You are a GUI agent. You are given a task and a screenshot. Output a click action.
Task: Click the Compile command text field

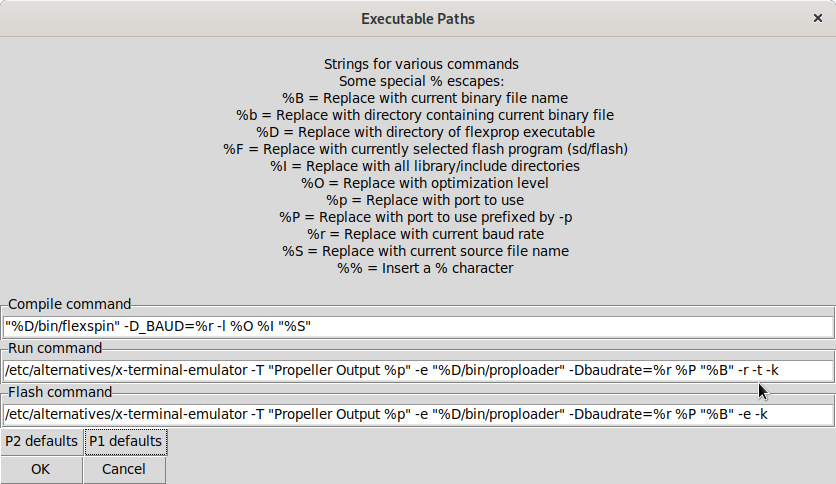coord(418,327)
